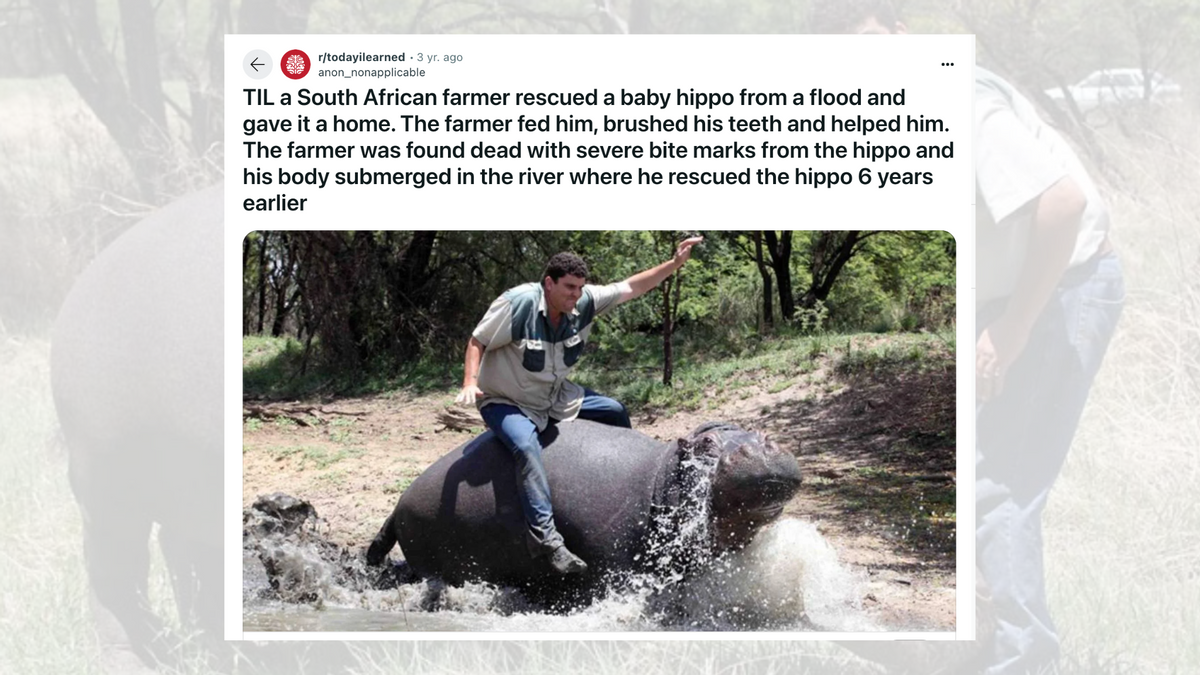Go back using the left arrow button

[257, 64]
